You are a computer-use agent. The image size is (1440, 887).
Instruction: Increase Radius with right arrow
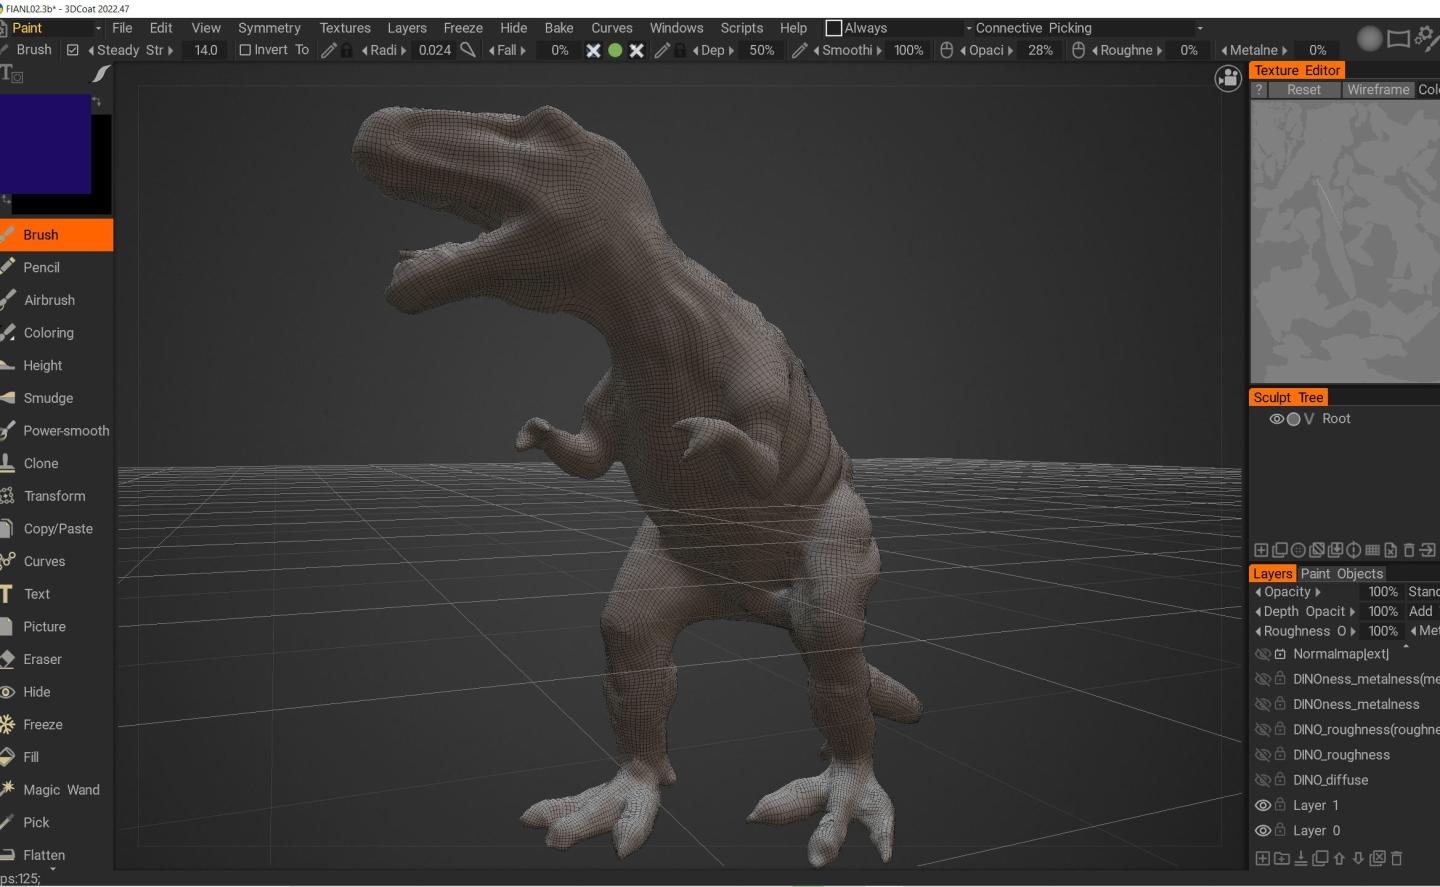coord(403,50)
